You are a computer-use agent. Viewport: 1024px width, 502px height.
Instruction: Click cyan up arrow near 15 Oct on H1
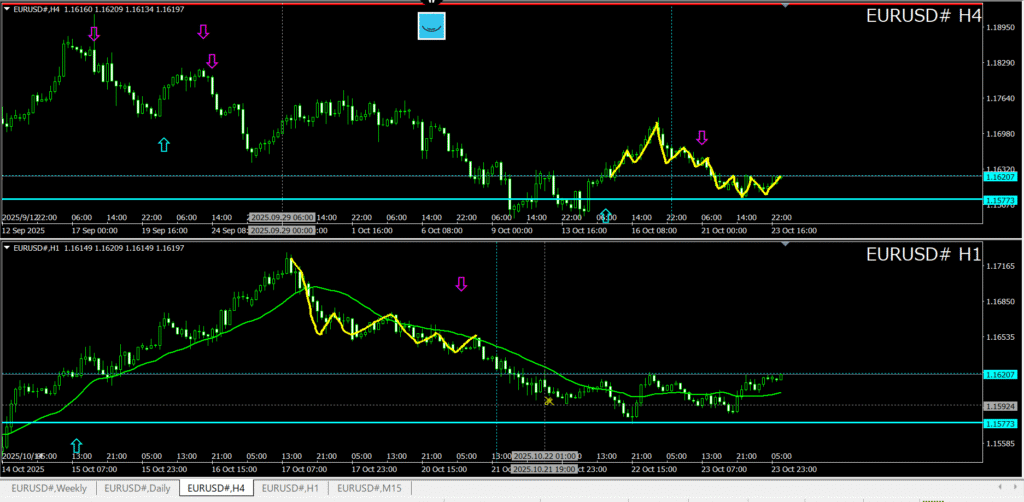(x=76, y=445)
